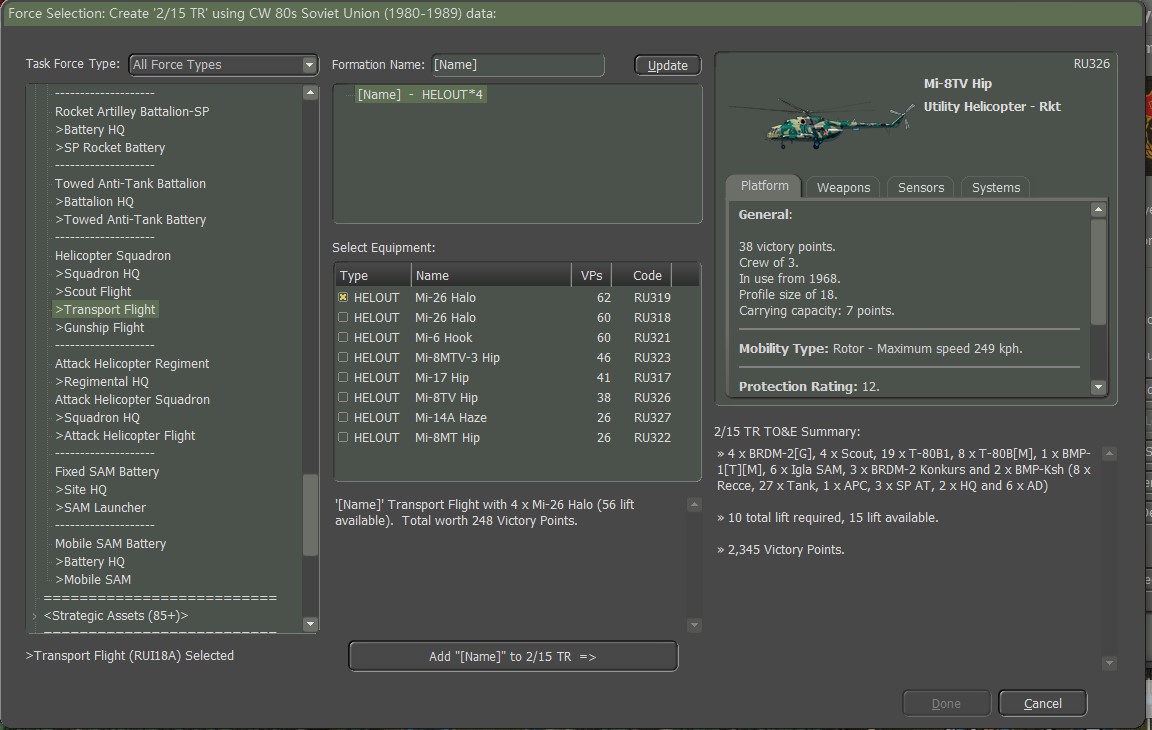Screen dimensions: 1152x730
Task: Select [Name] - HELOUT*4 formation entry
Action: tap(420, 95)
